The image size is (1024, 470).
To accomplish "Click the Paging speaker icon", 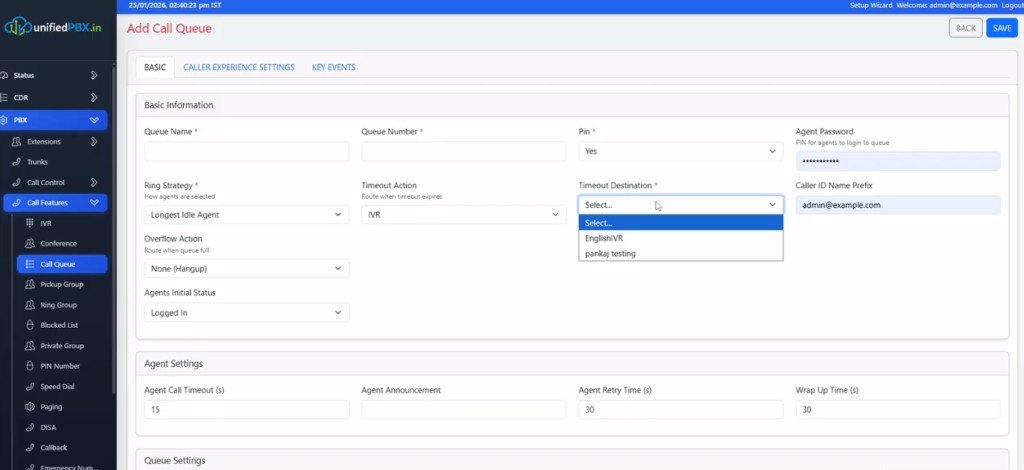I will [29, 407].
